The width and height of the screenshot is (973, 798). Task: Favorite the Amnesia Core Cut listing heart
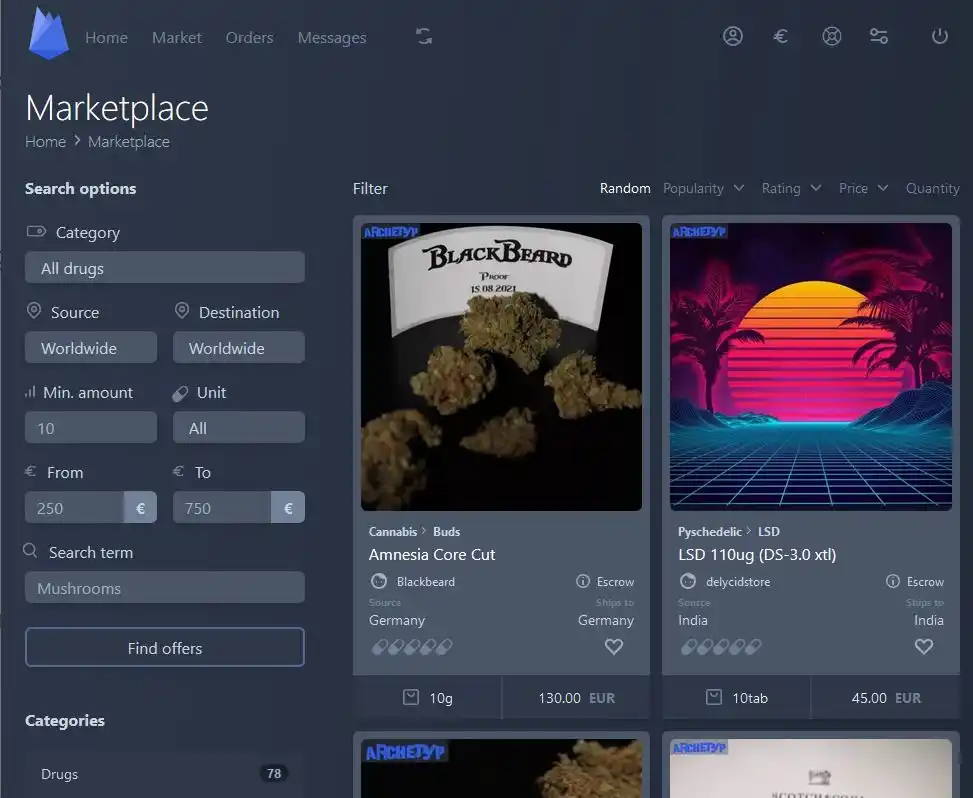[614, 647]
